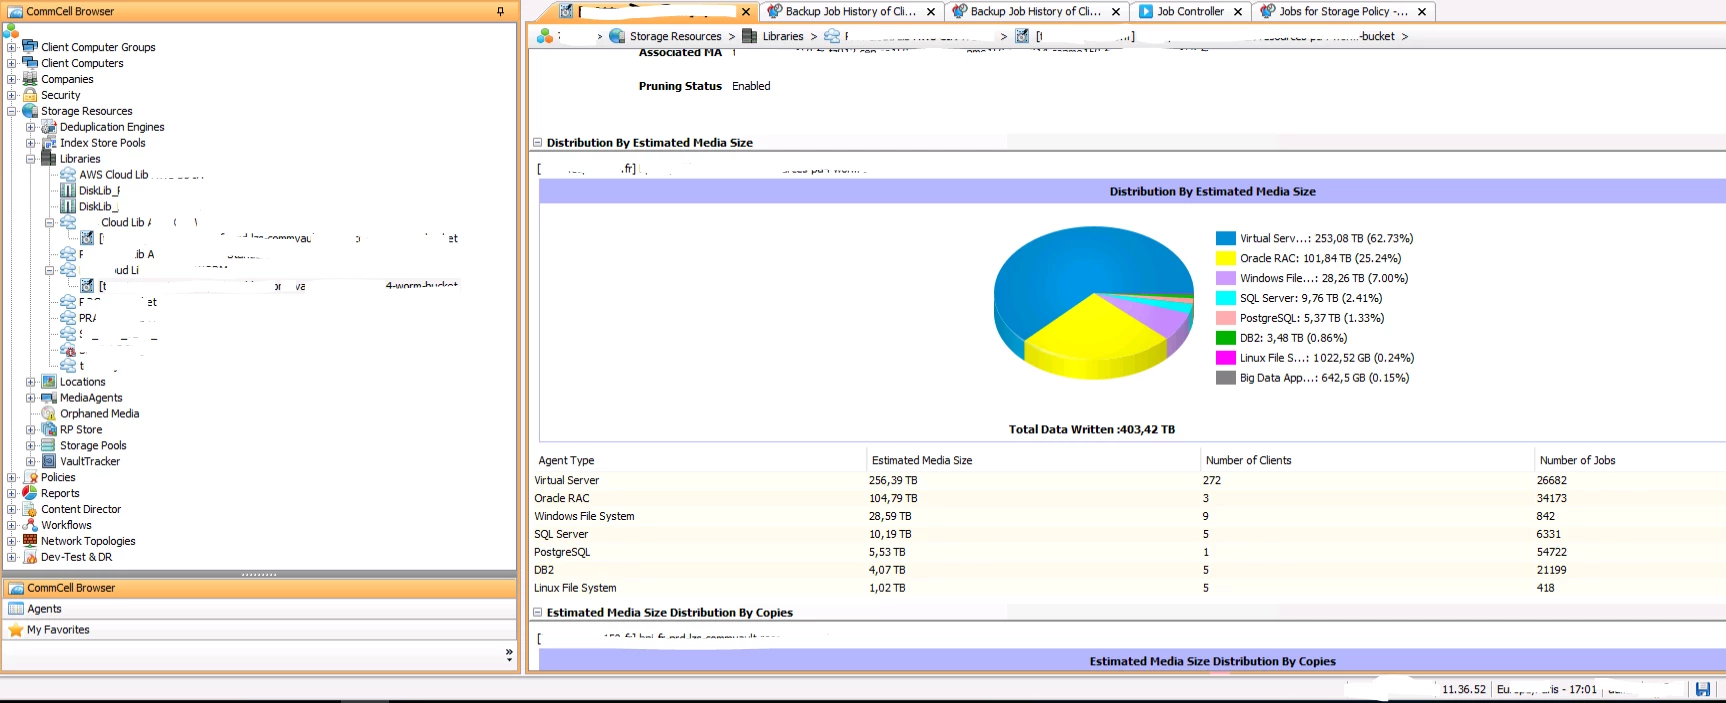Collapse Distribution By Estimated Media Size section
1726x703 pixels.
537,143
